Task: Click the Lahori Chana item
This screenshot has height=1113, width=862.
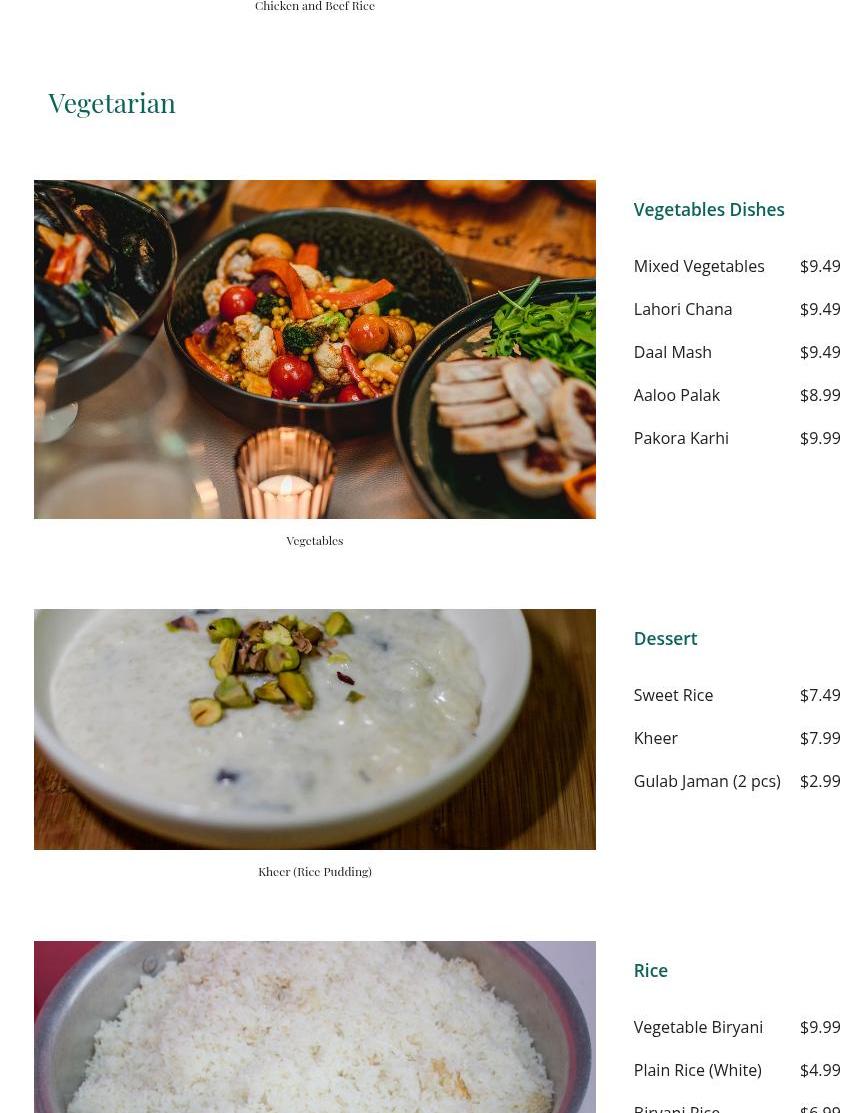Action: [x=682, y=309]
